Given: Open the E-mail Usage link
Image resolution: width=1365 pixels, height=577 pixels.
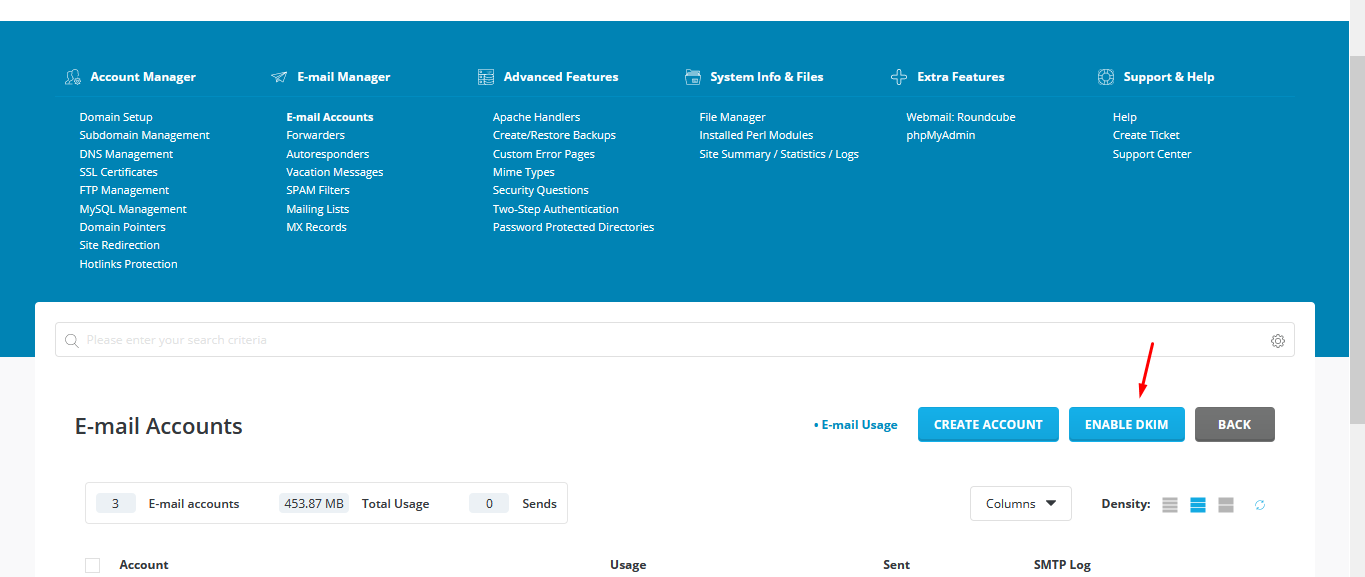Looking at the screenshot, I should [x=858, y=424].
